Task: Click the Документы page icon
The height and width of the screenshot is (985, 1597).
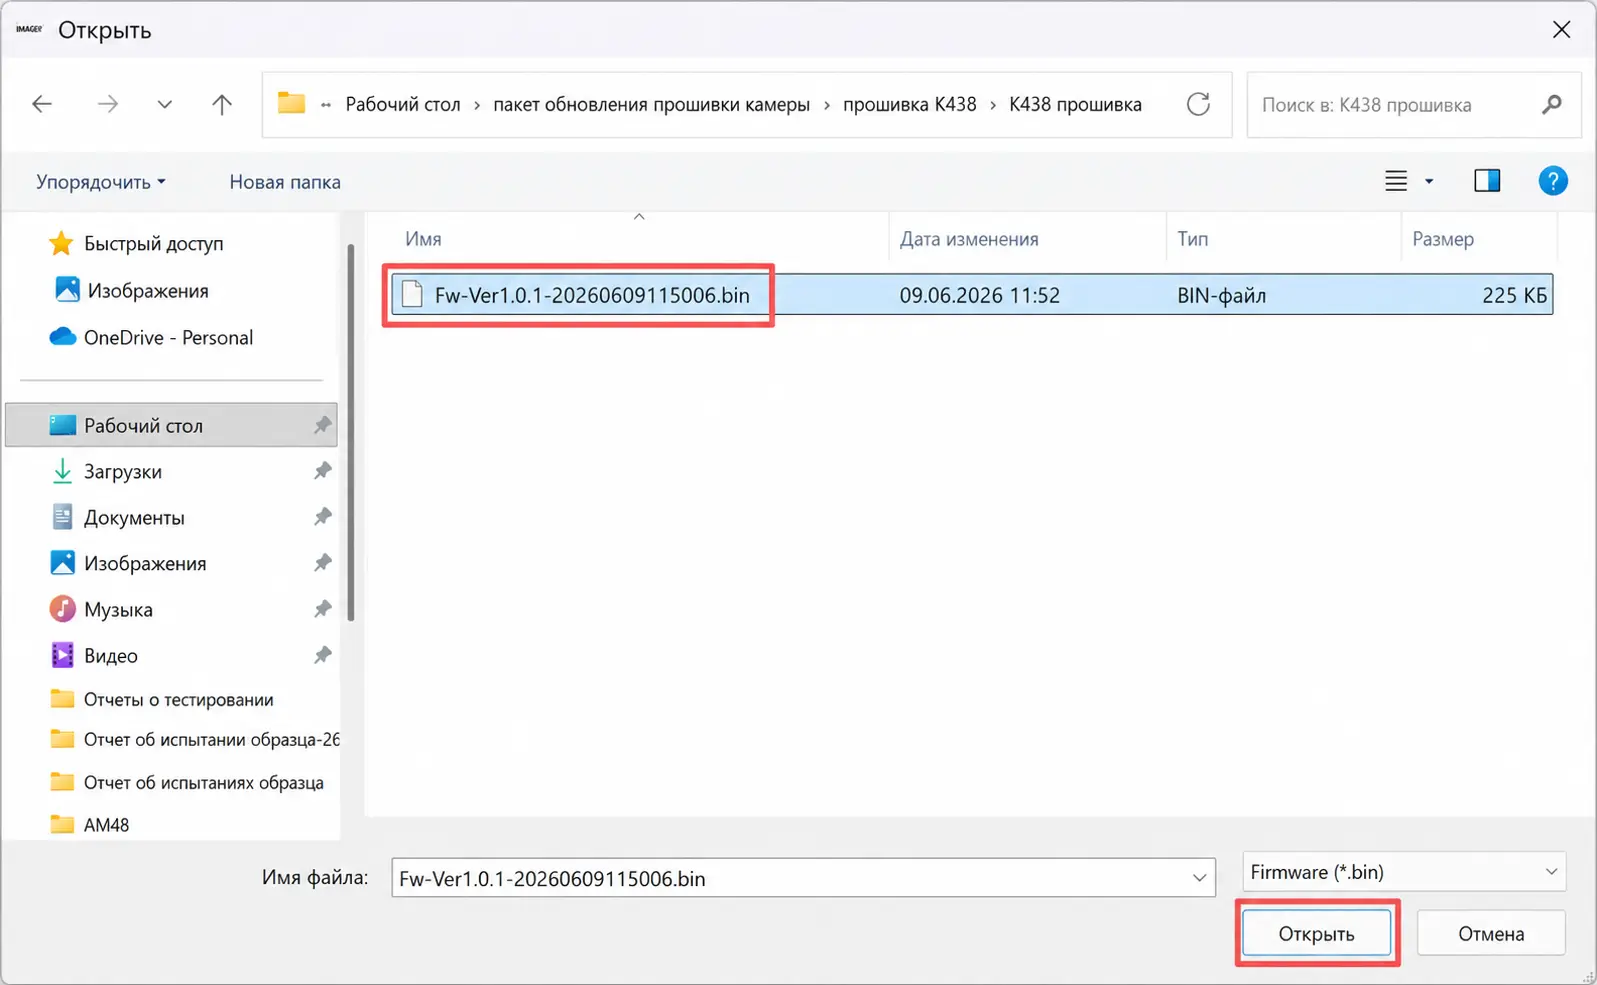Action: click(x=62, y=517)
